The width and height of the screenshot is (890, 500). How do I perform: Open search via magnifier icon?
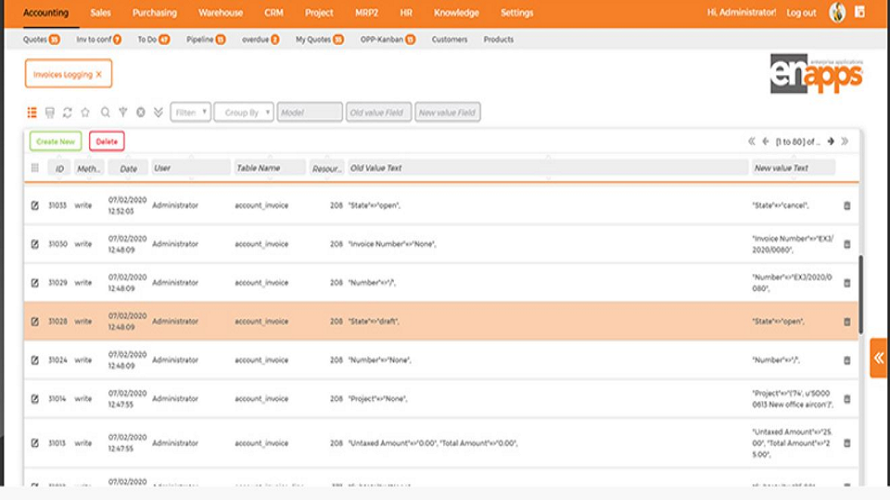tap(105, 112)
